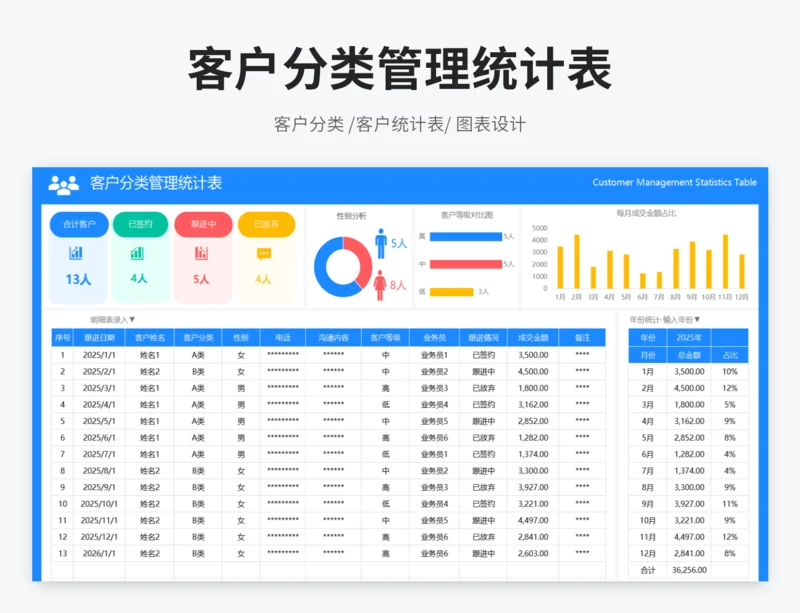Expand the 明细表录入 dropdown arrow

click(x=132, y=320)
